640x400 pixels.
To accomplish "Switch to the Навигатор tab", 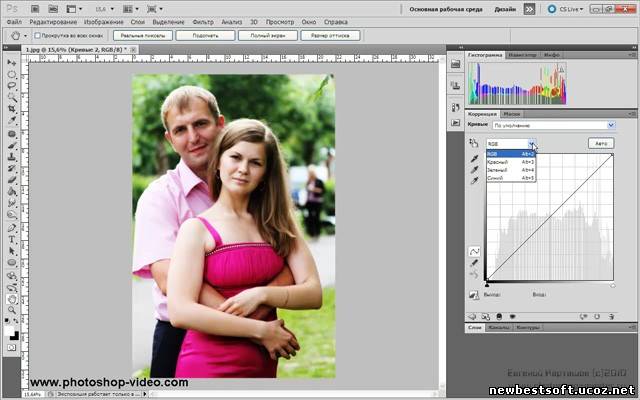I will coord(523,55).
